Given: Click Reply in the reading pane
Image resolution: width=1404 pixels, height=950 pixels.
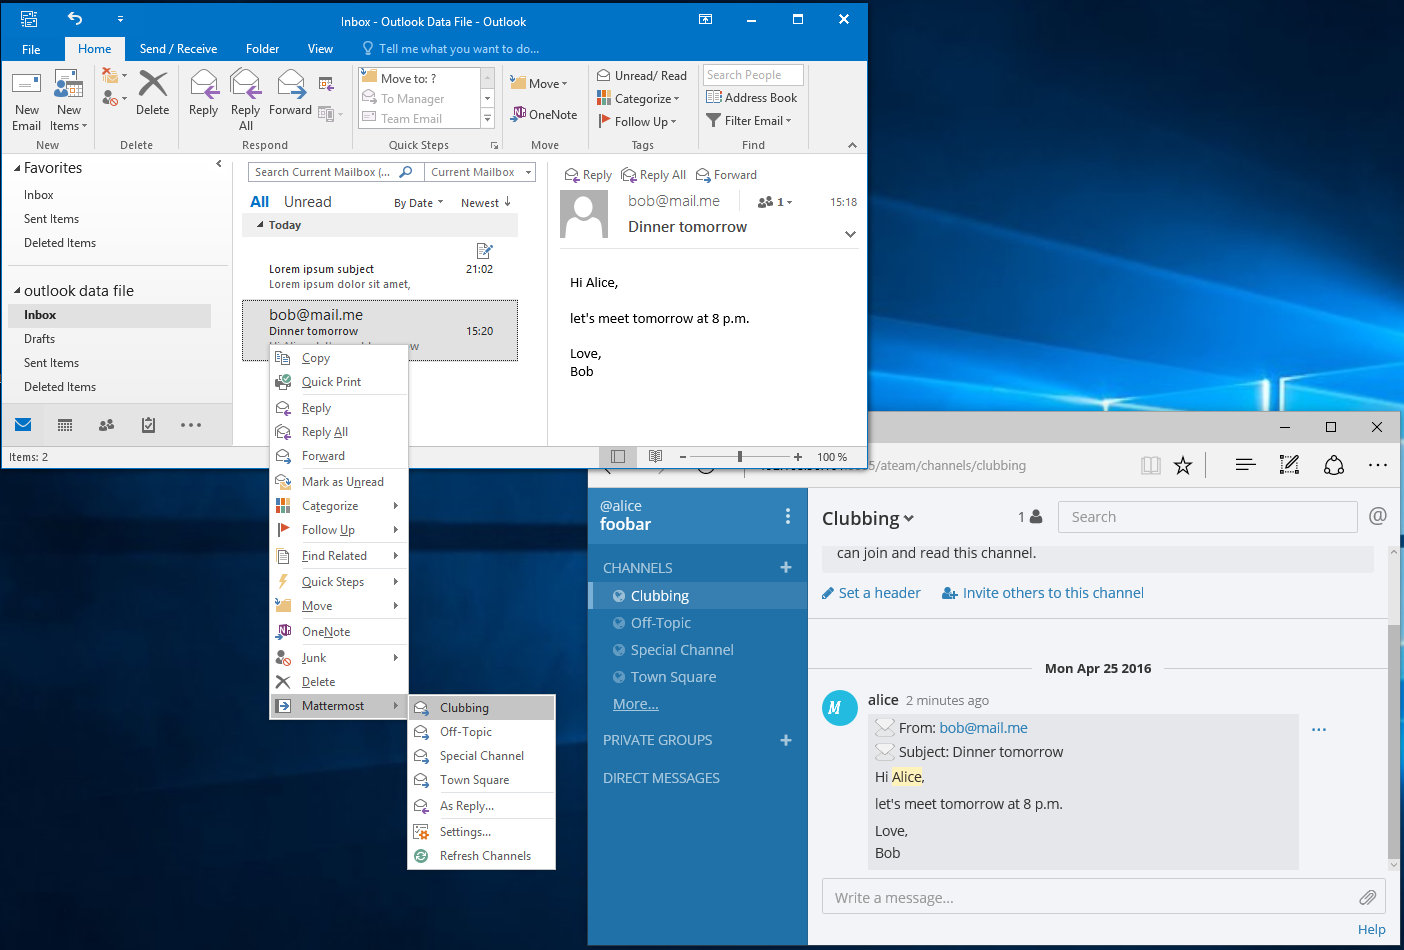Looking at the screenshot, I should [588, 175].
